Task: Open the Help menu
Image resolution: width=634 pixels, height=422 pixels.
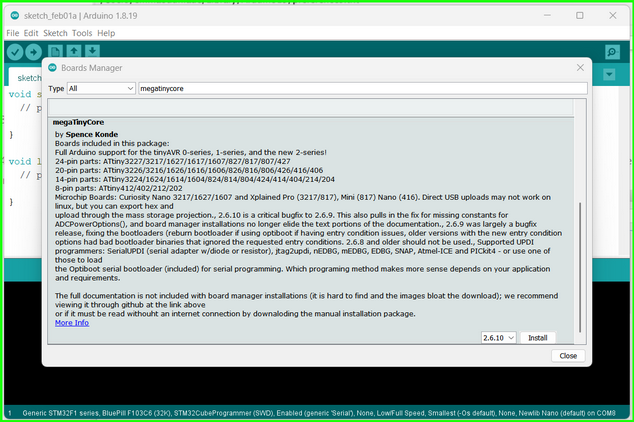Action: [x=106, y=33]
